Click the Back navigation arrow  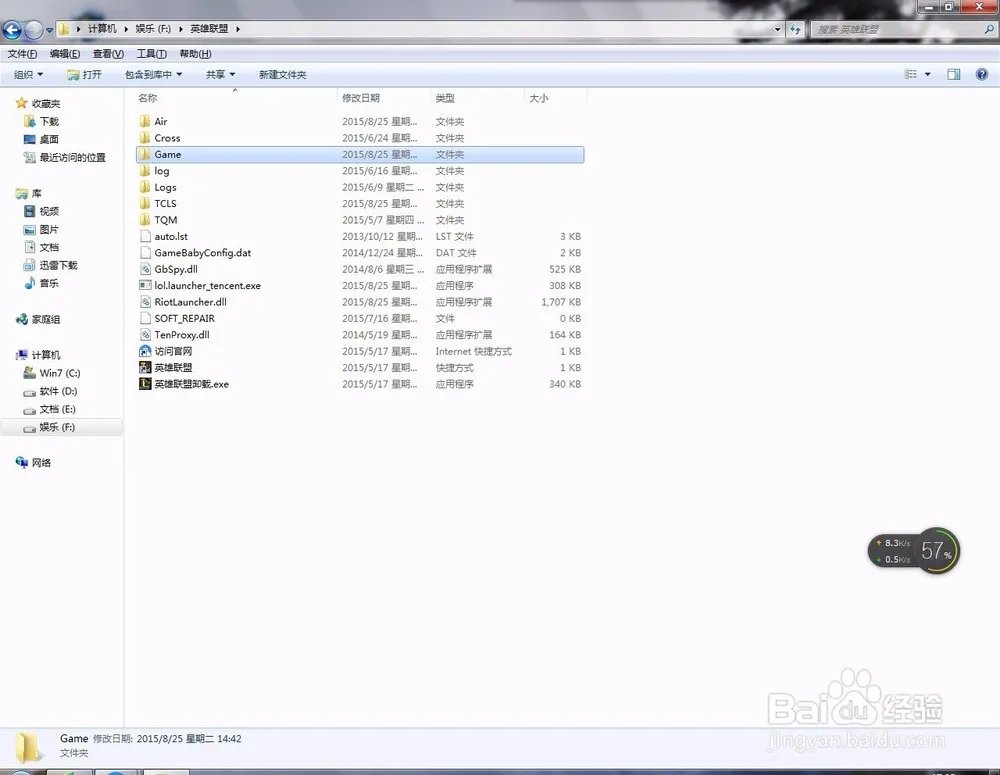point(12,29)
